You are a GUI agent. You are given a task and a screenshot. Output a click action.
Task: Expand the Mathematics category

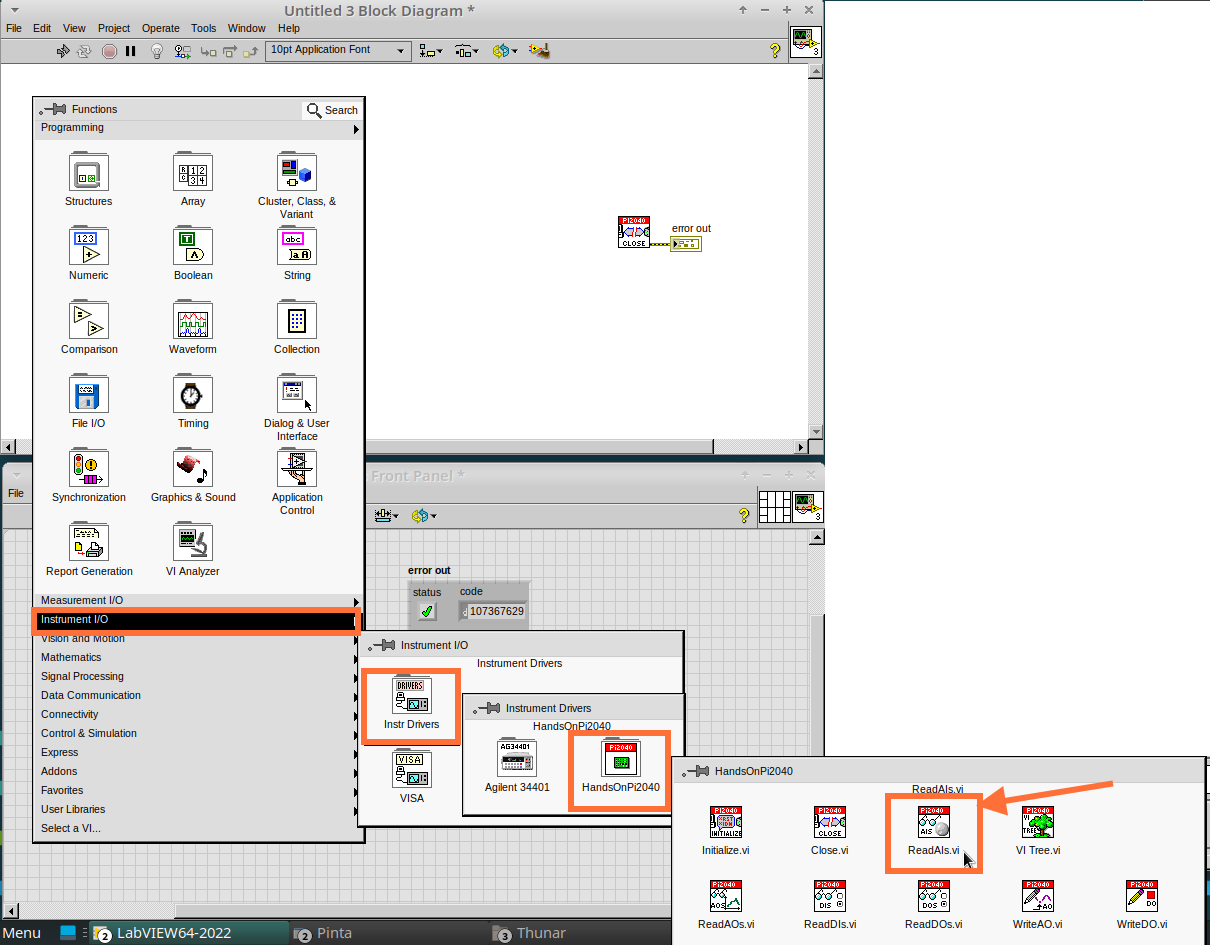coord(199,657)
